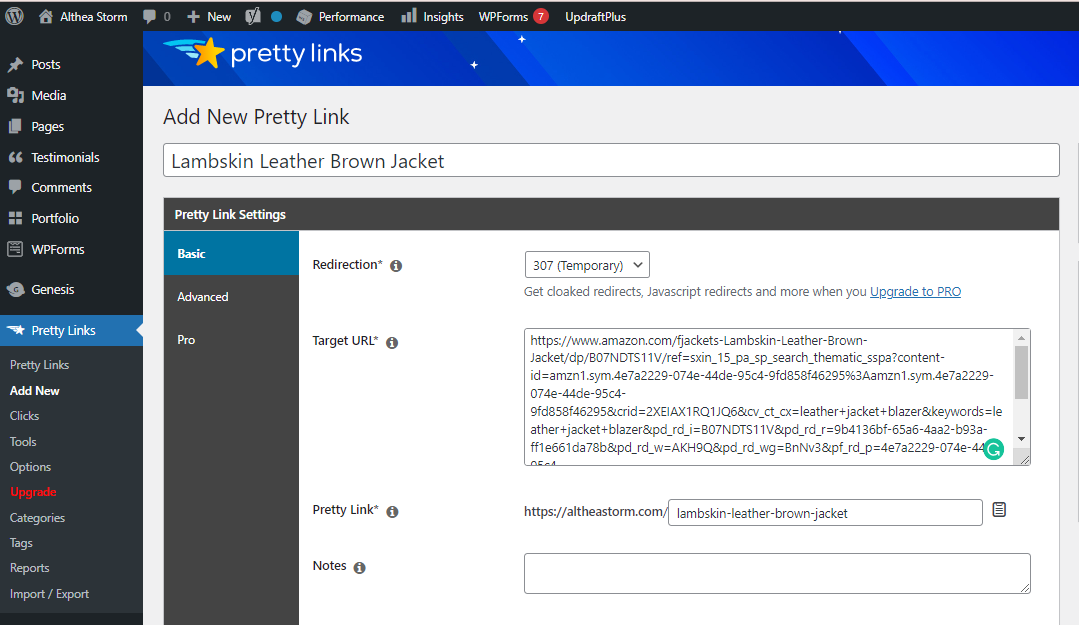Click the green Grammarly icon in Target URL

click(x=994, y=449)
